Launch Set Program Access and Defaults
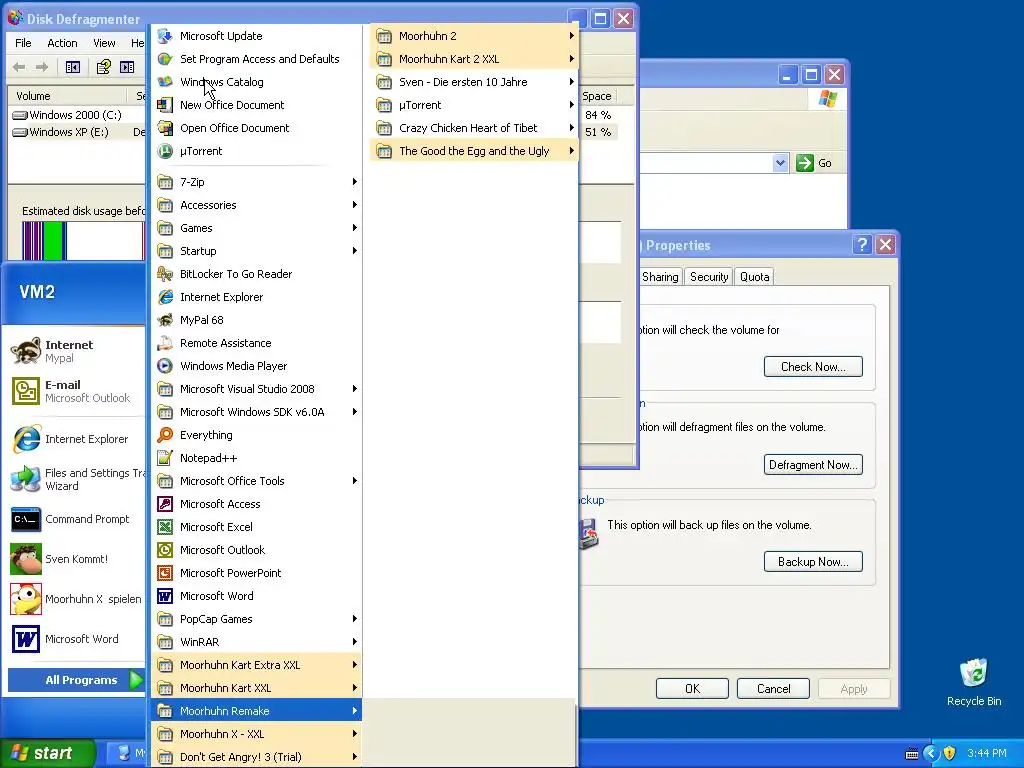Image resolution: width=1024 pixels, height=768 pixels. point(256,59)
